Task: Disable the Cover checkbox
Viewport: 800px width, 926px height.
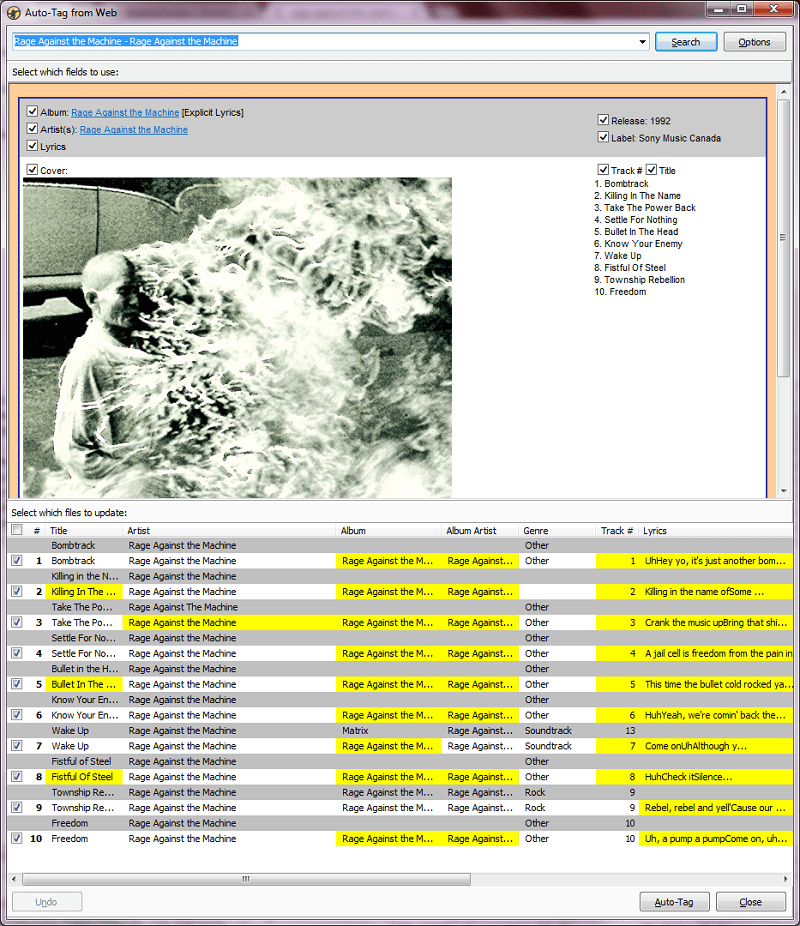Action: point(32,170)
